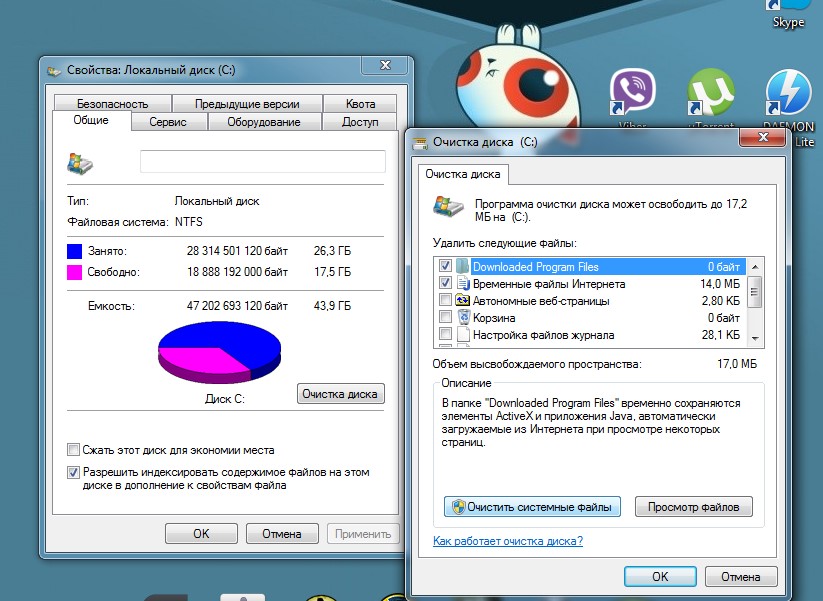Click the blue used-space color swatch
823x601 pixels.
74,251
